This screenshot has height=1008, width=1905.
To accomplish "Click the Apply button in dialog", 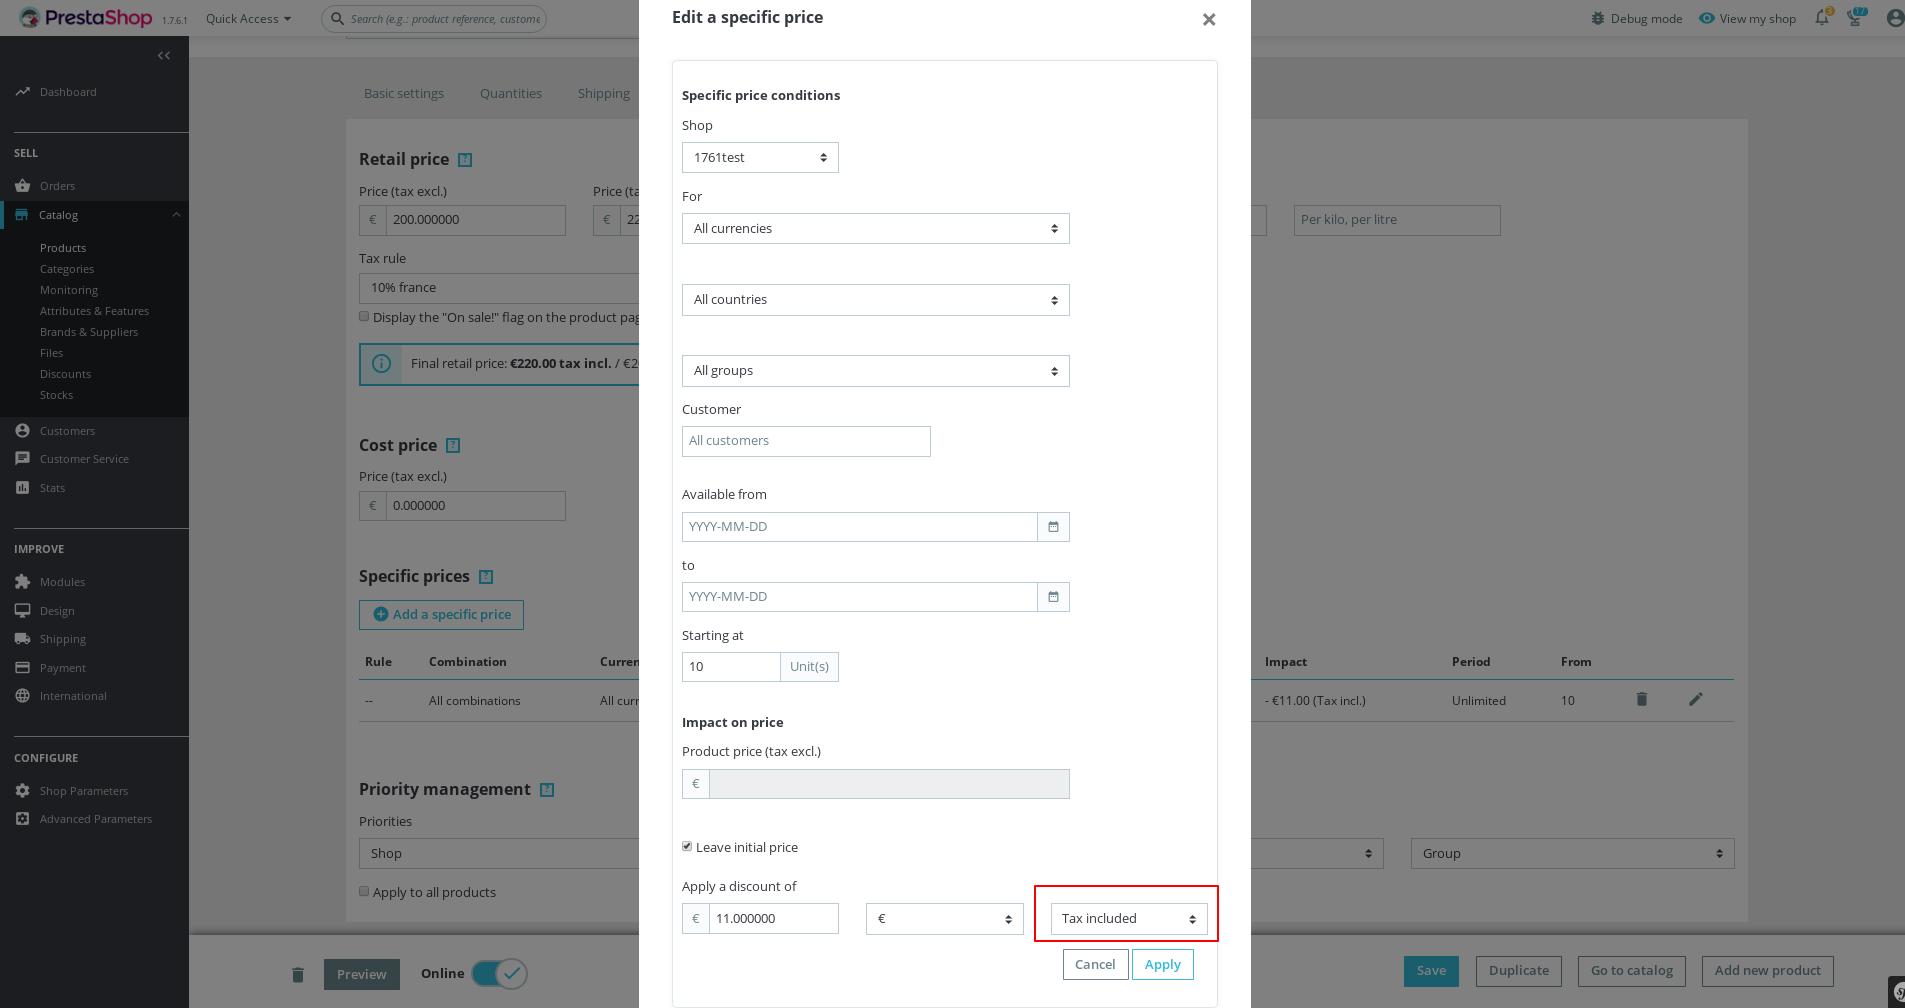I will click(x=1163, y=965).
